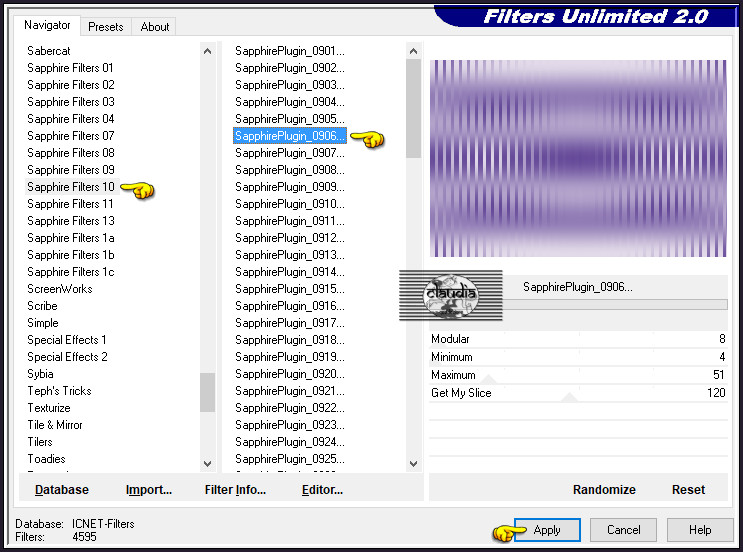Select Tile & Mirror category
The width and height of the screenshot is (743, 552).
pyautogui.click(x=54, y=425)
